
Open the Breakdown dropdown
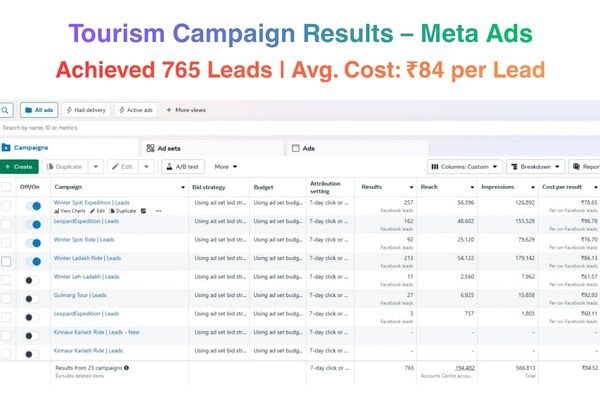pyautogui.click(x=535, y=167)
